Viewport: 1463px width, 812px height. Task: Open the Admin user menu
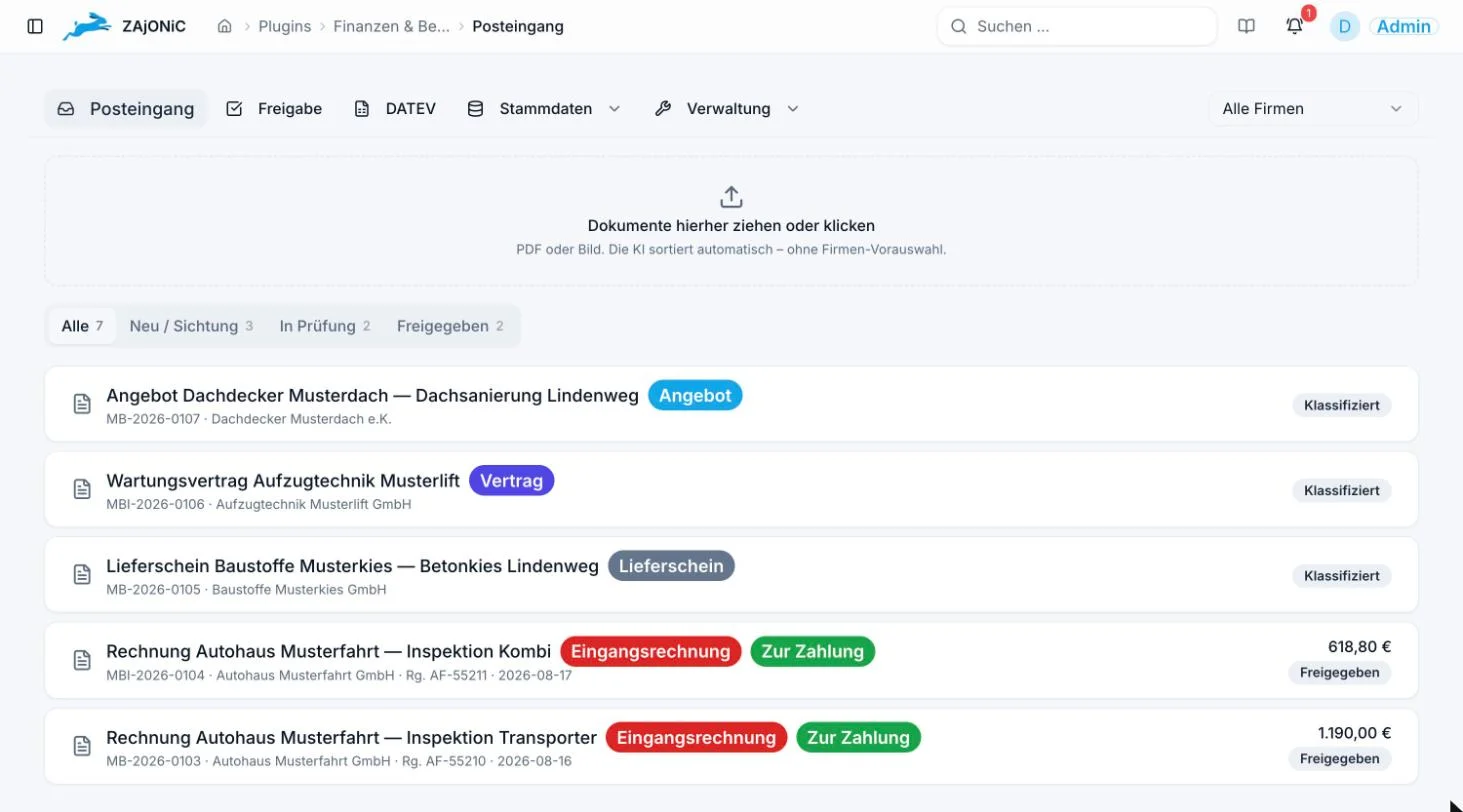click(1404, 27)
